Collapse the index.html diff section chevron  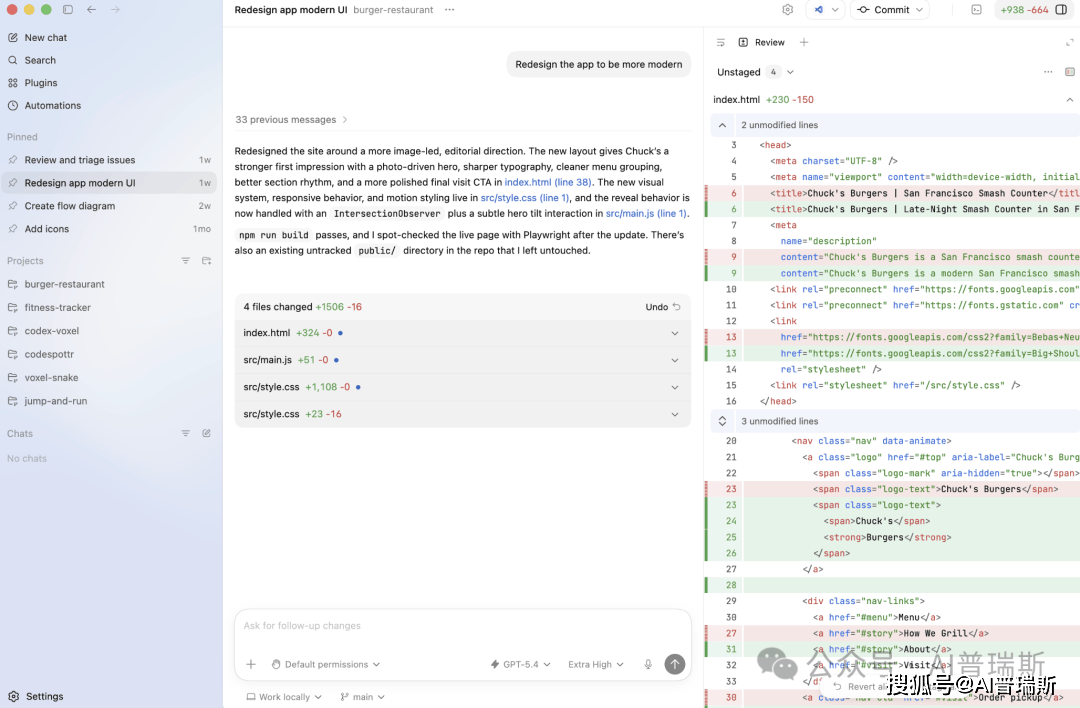click(x=1070, y=99)
